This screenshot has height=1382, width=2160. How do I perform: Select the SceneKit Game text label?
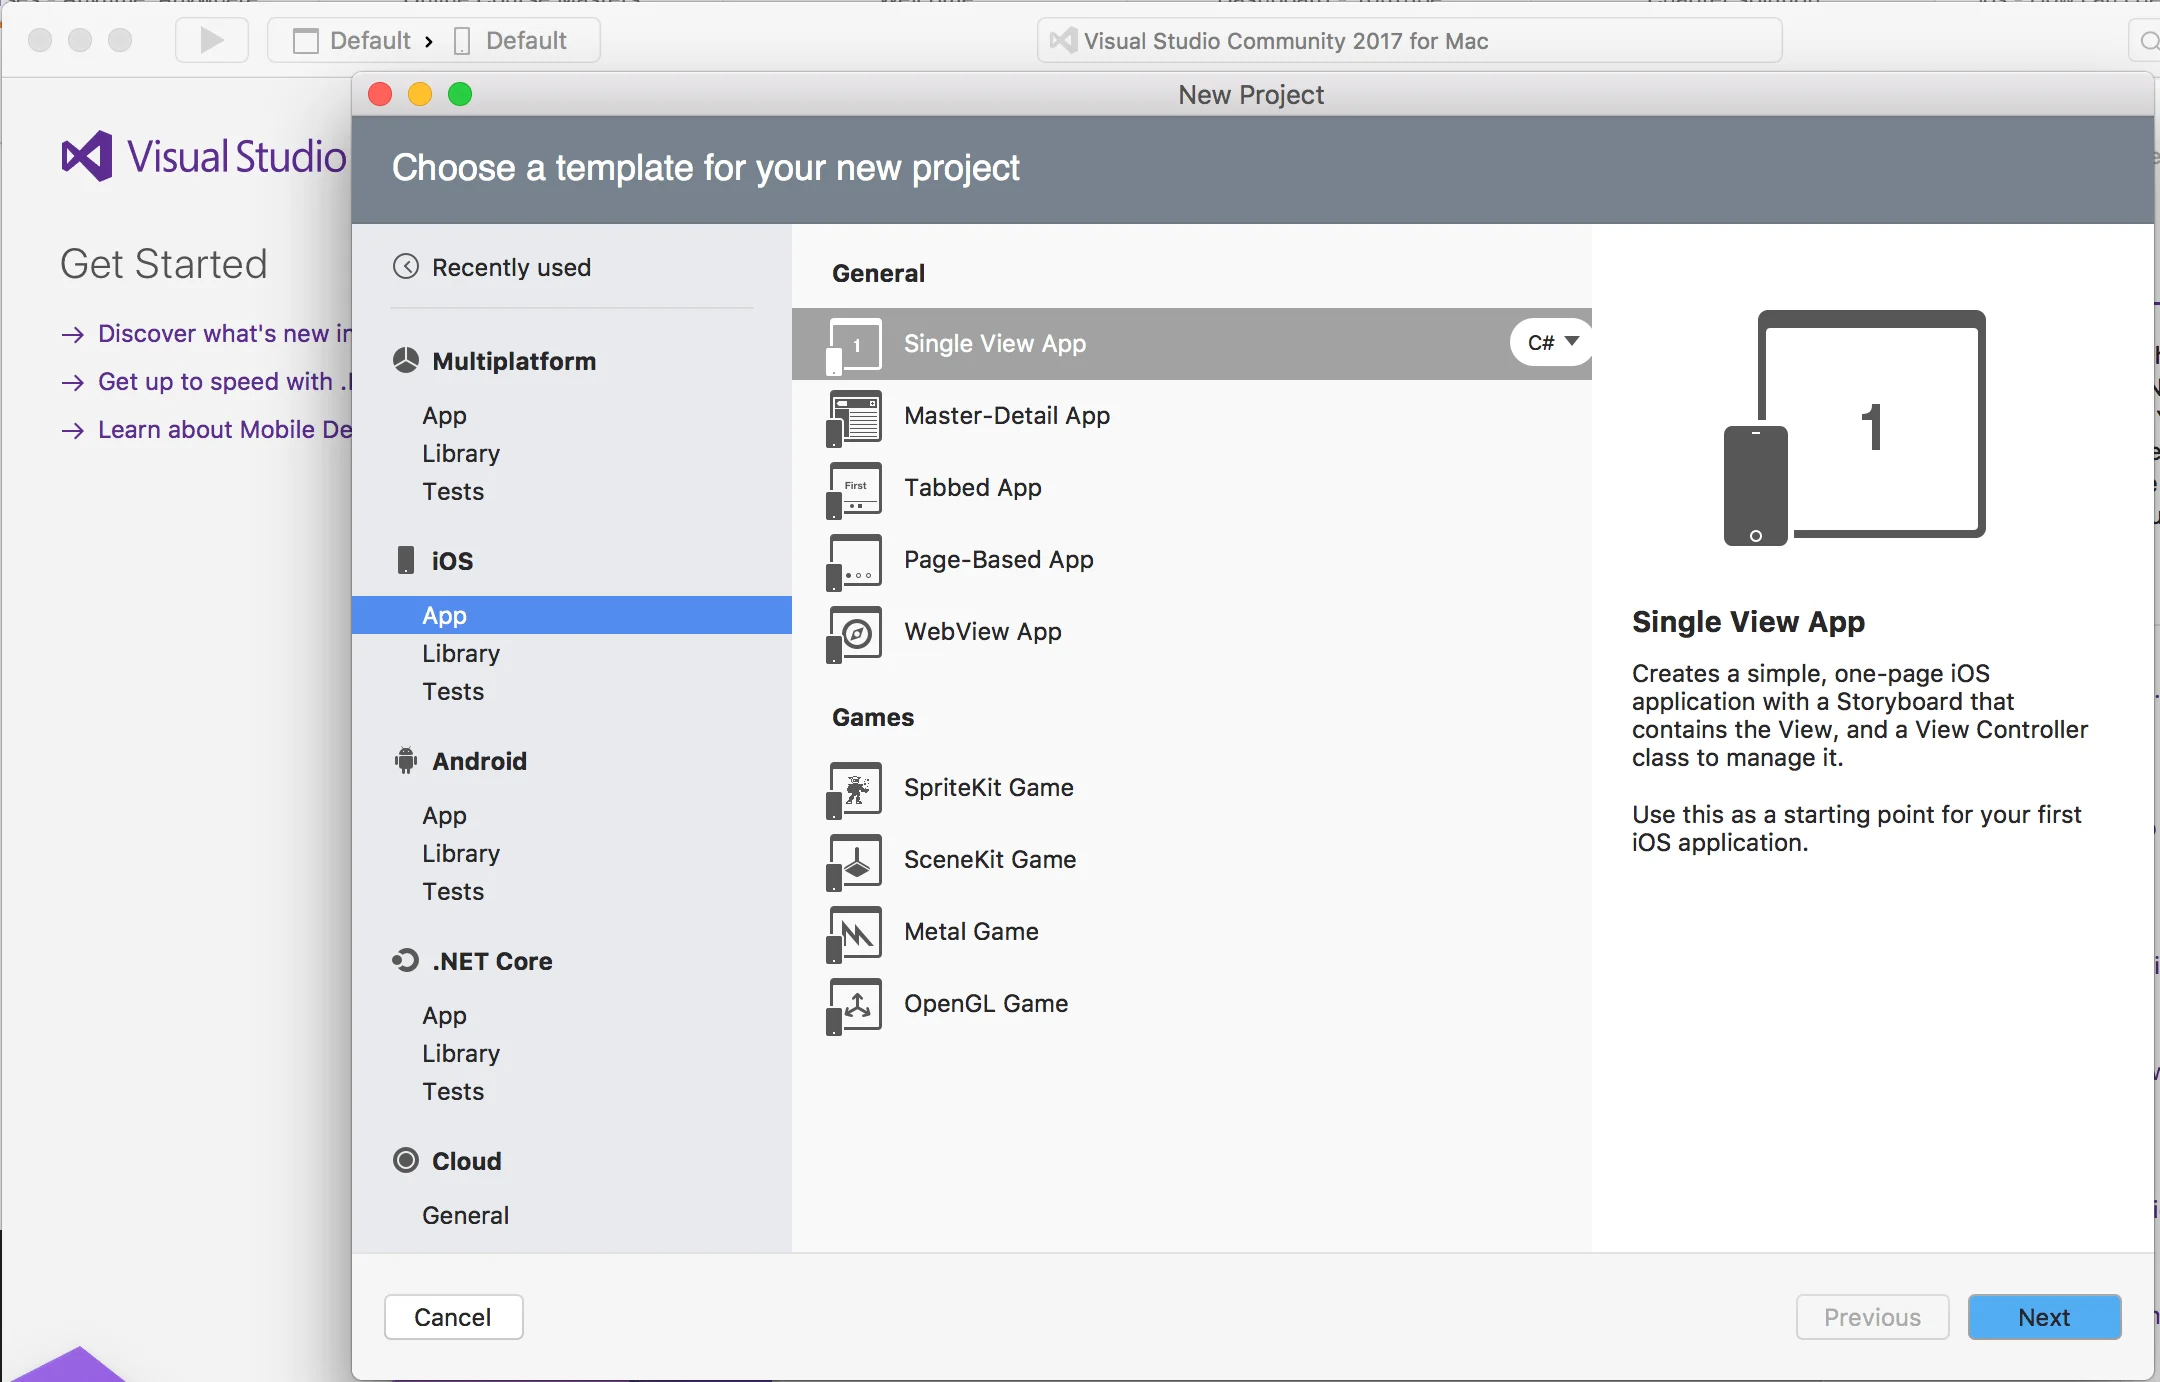tap(990, 859)
